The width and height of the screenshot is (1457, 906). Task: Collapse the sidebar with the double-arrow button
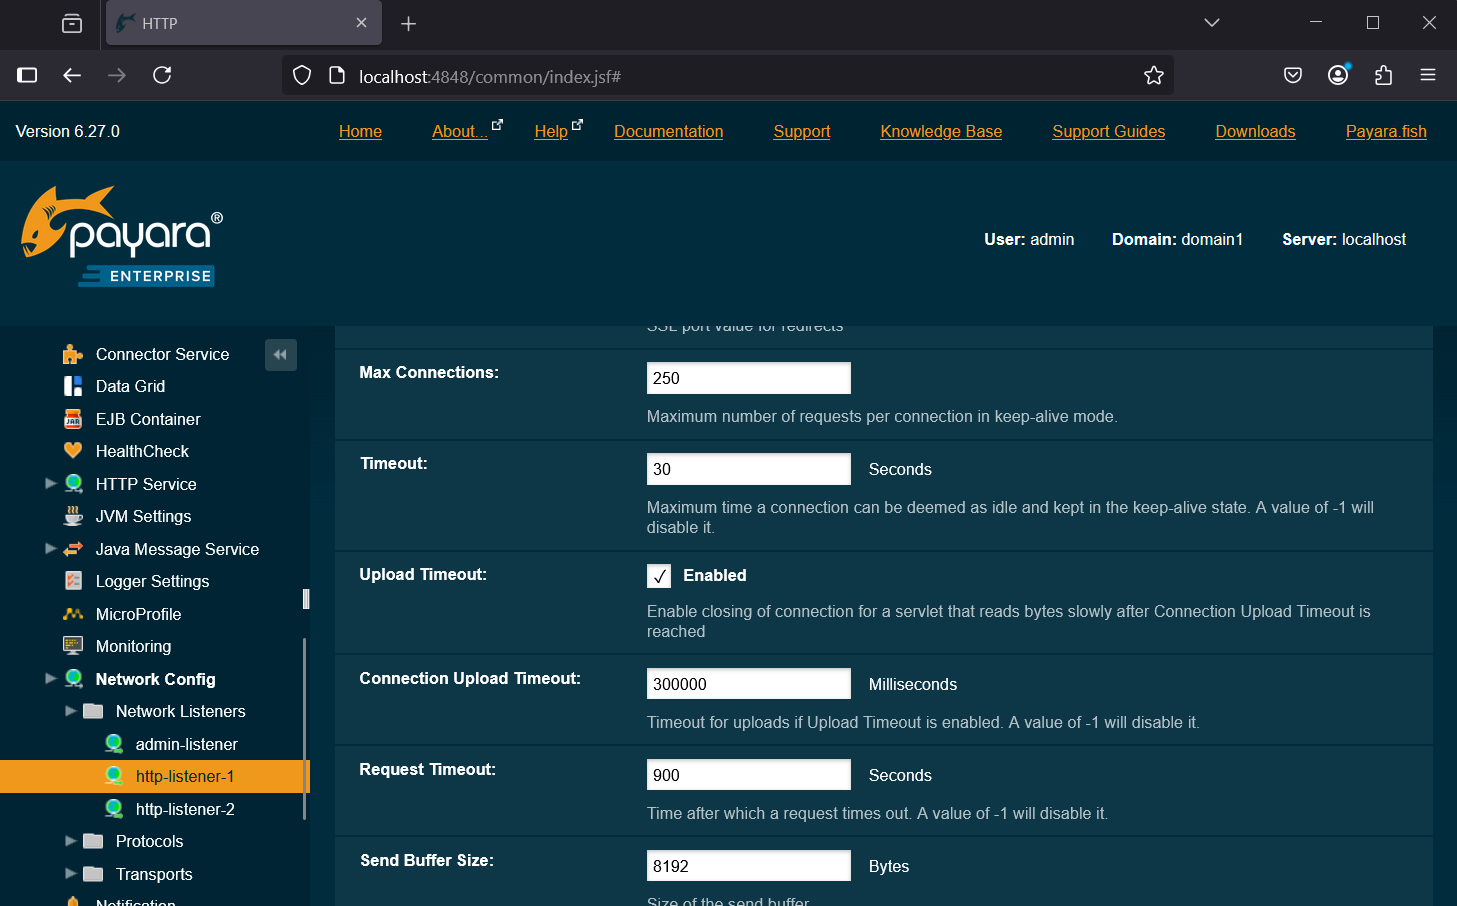click(x=280, y=355)
